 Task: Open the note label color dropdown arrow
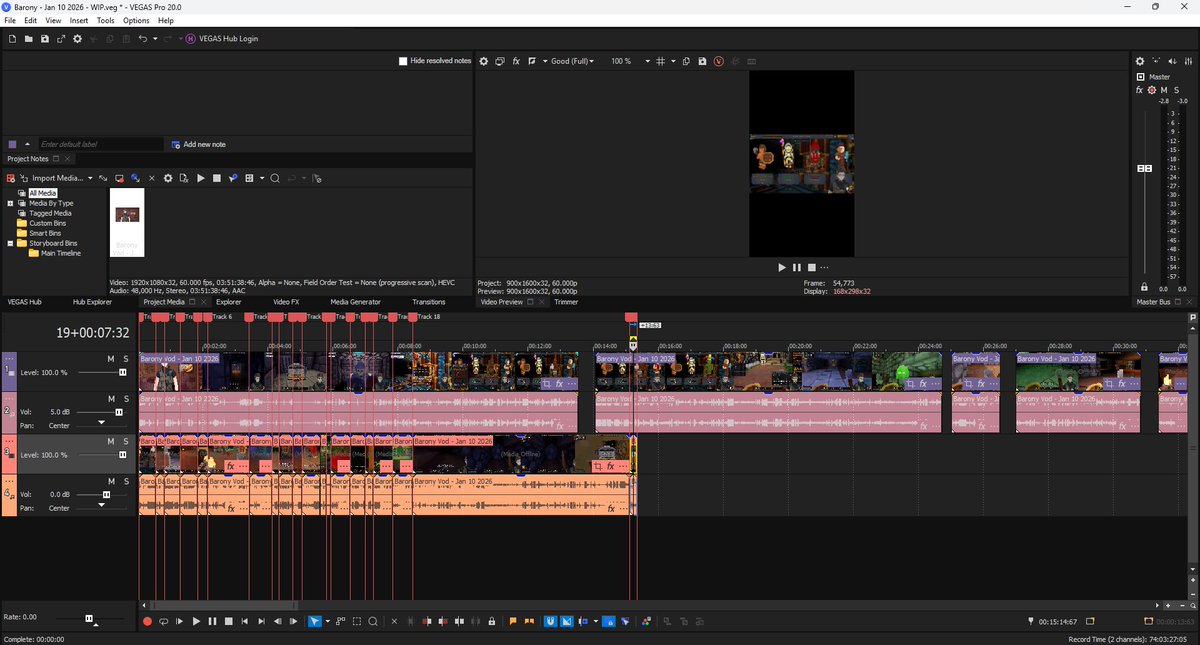[28, 144]
